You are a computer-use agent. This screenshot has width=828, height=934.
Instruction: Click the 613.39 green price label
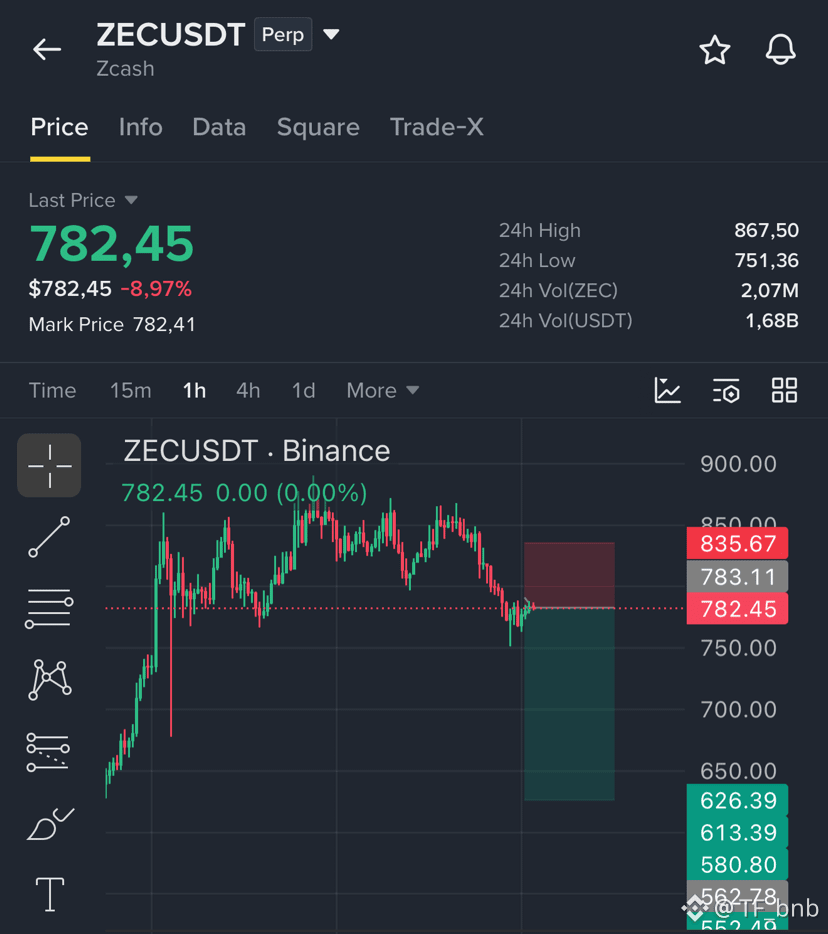pyautogui.click(x=737, y=833)
